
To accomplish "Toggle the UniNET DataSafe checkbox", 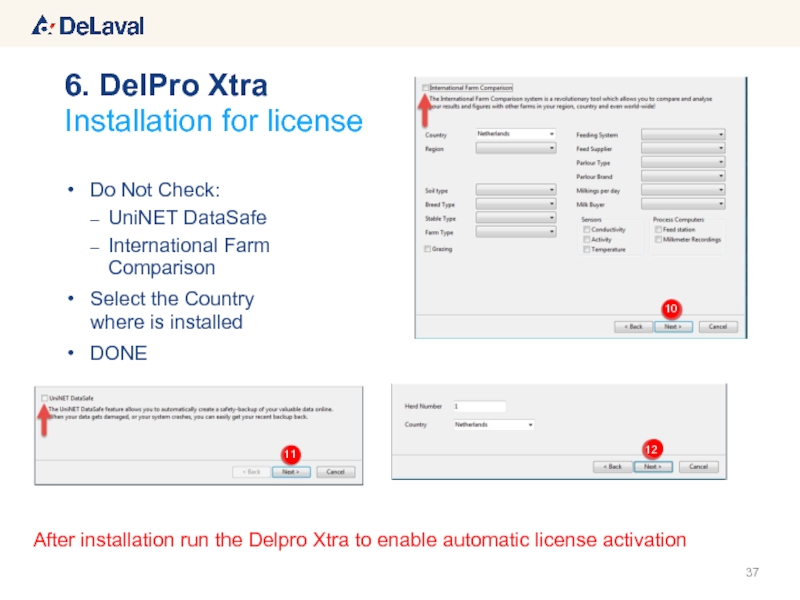I will [44, 398].
